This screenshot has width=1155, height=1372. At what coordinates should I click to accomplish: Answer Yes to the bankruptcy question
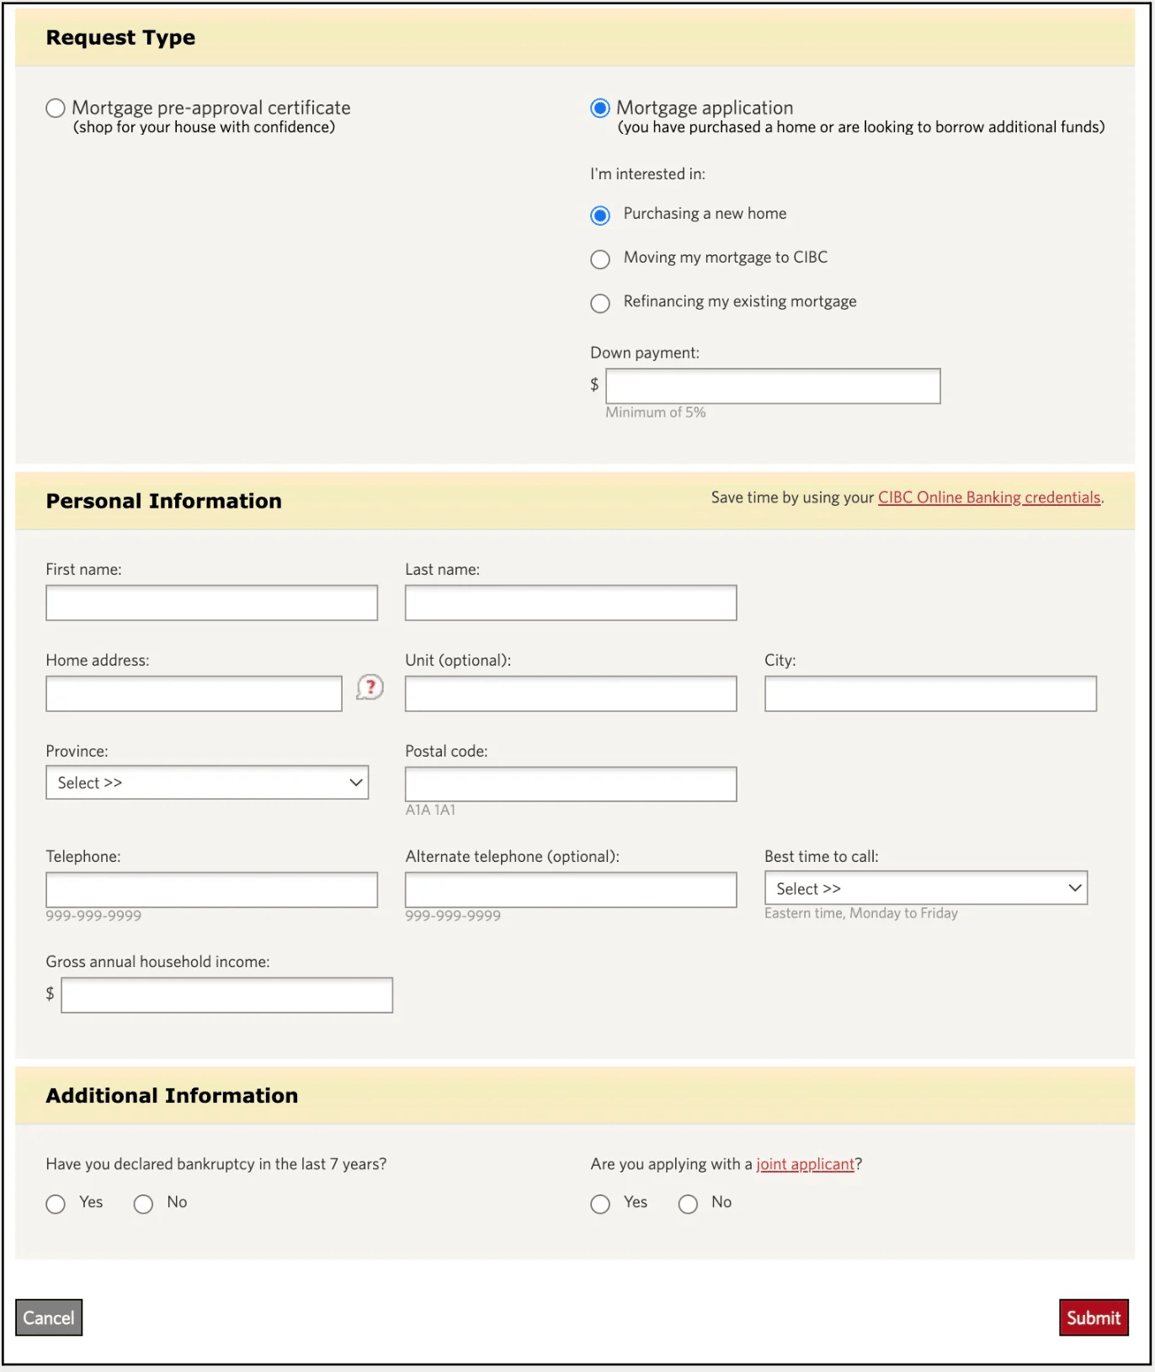coord(55,1204)
